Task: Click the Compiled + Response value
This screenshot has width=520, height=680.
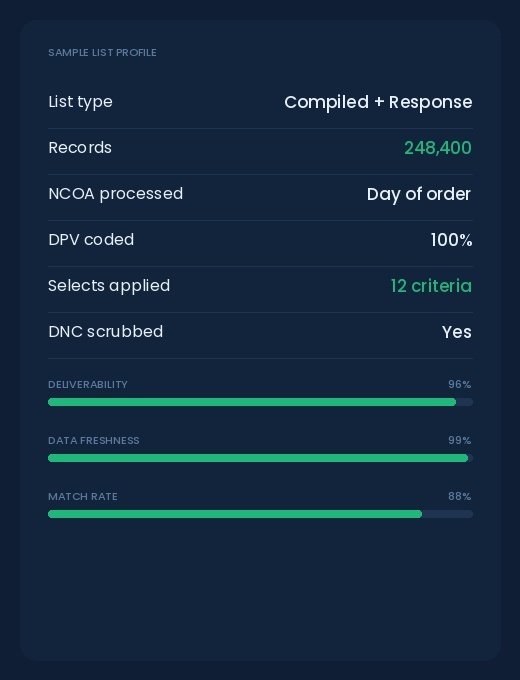Action: (378, 102)
